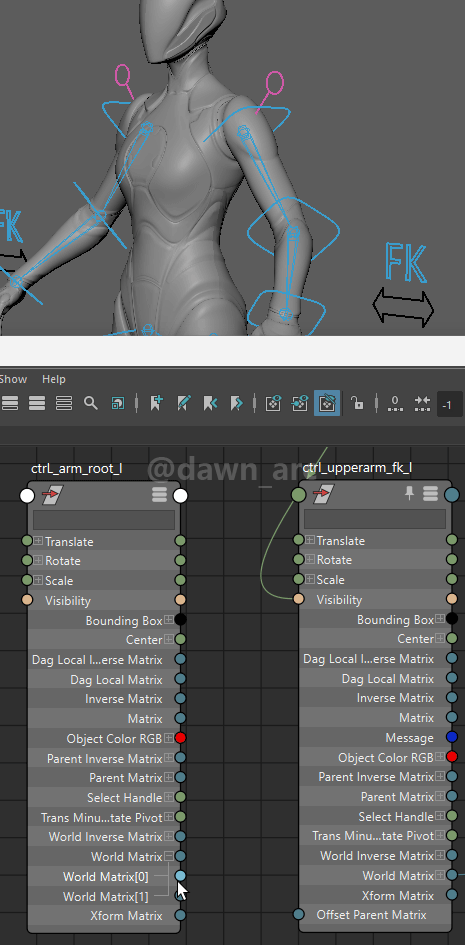Expand Rotate attribute on ctrl_arm_root_l
Viewport: 465px width, 945px height.
pyautogui.click(x=39, y=560)
